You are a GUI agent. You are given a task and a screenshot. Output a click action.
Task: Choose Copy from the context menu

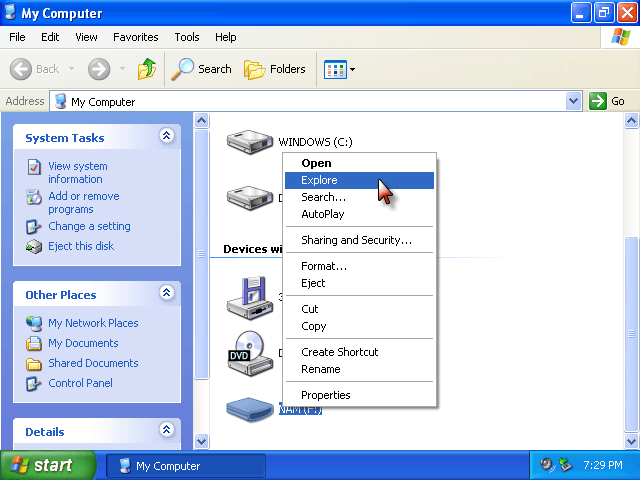(x=359, y=326)
